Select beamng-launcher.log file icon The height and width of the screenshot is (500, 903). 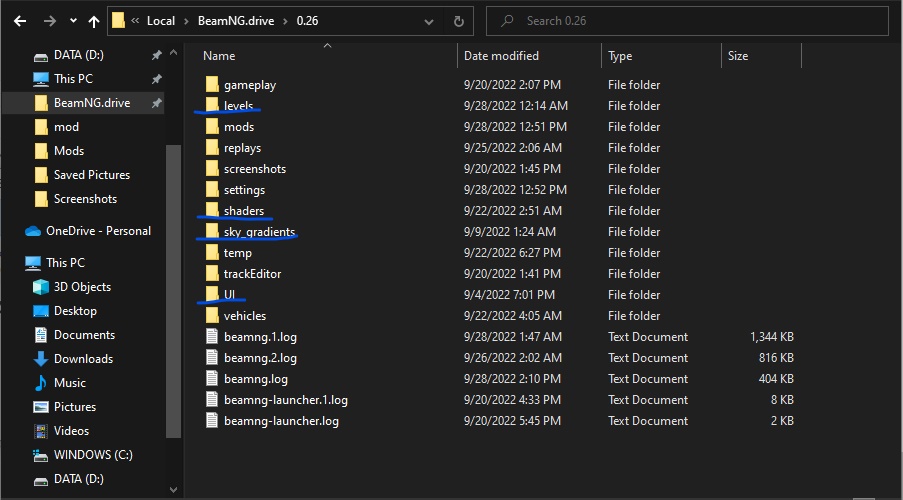pos(212,421)
